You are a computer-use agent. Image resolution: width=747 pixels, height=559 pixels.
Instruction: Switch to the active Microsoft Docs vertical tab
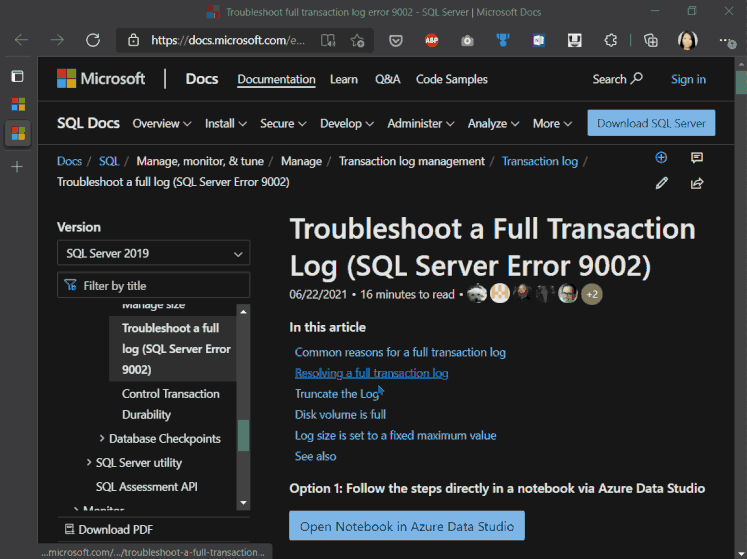point(18,133)
